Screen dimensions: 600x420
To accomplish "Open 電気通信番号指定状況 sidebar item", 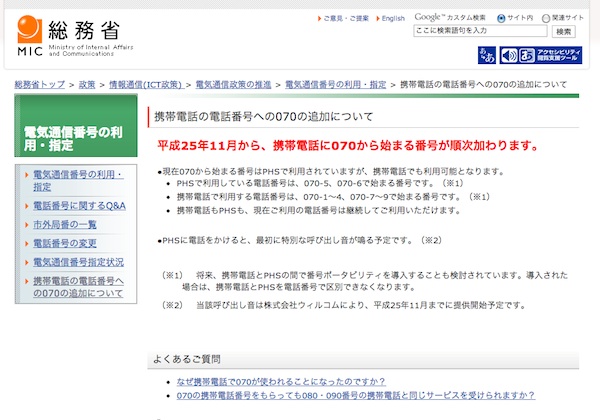I will 78,262.
